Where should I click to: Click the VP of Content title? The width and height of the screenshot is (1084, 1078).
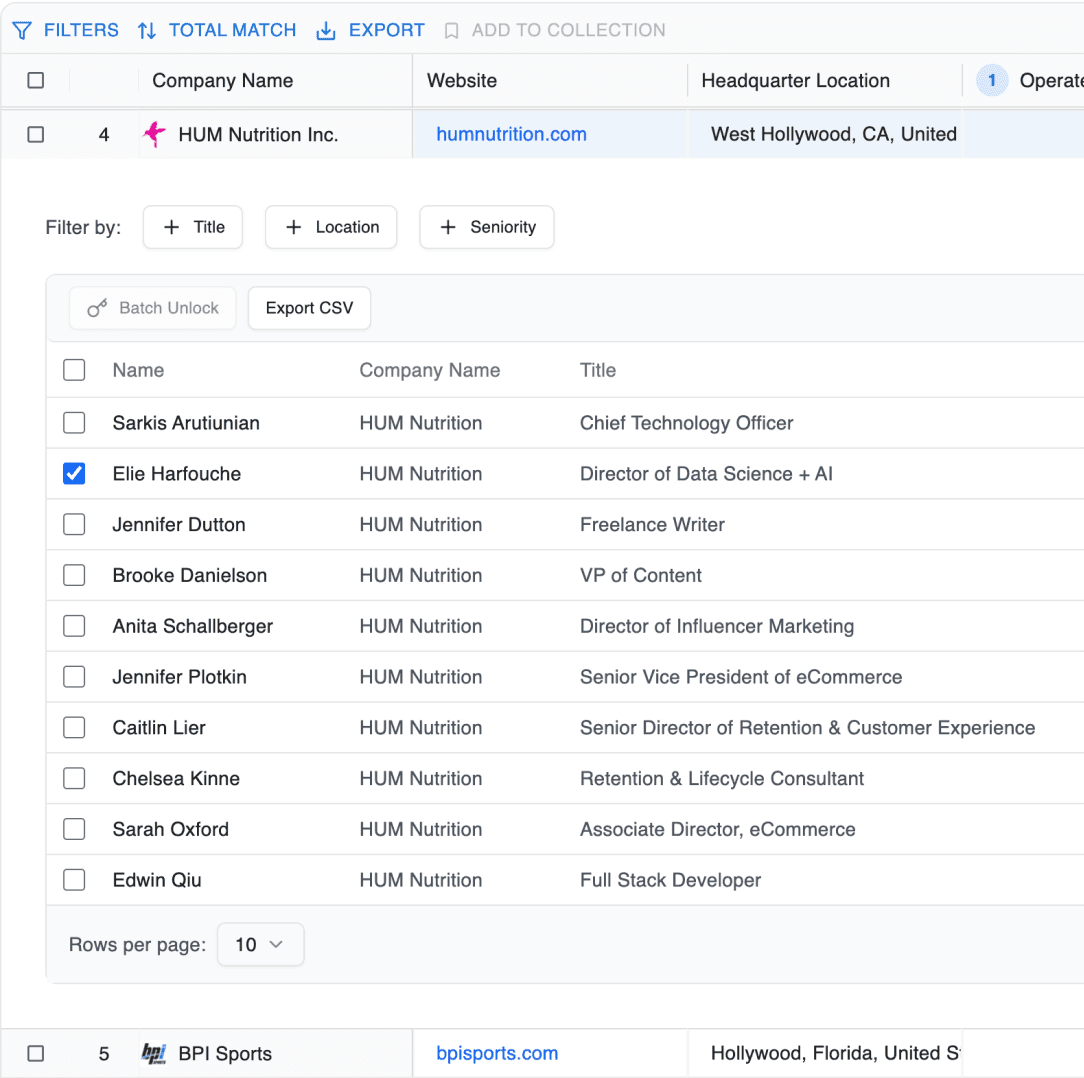641,575
